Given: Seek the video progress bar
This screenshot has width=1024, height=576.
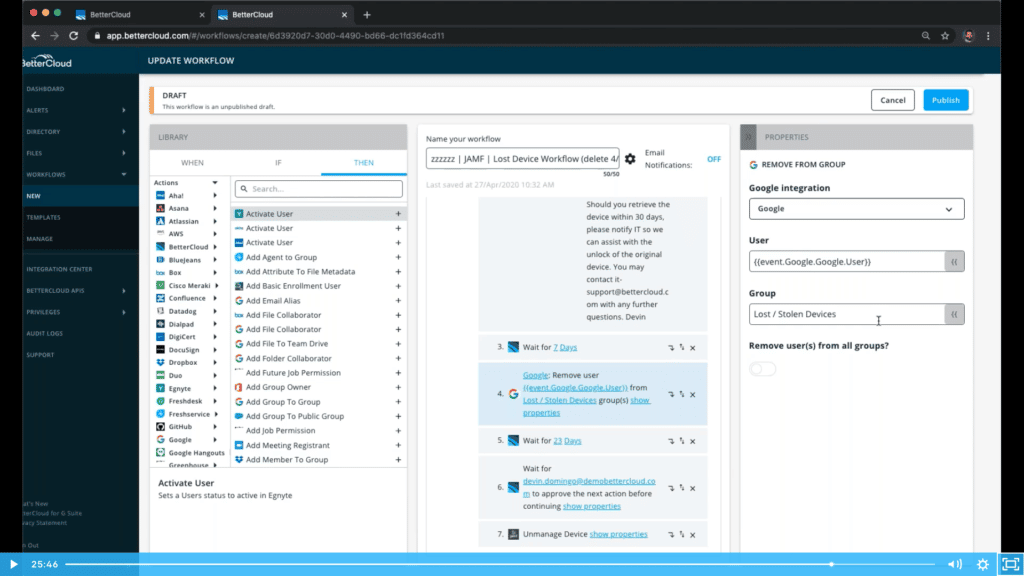Looking at the screenshot, I should point(500,564).
